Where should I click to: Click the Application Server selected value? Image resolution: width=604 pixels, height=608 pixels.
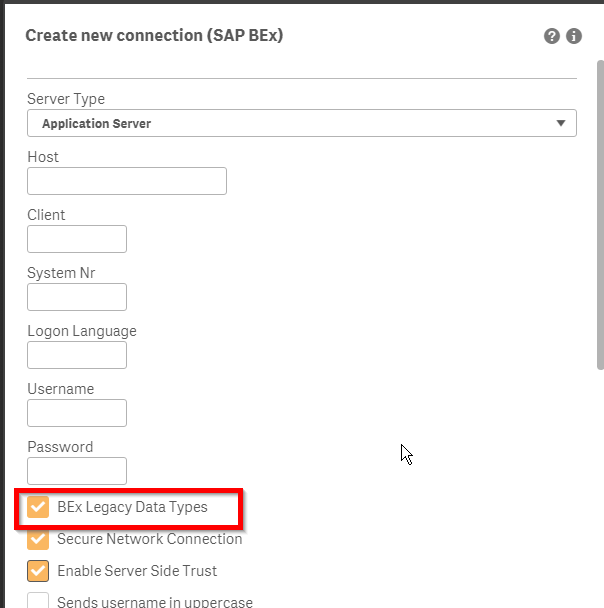97,124
